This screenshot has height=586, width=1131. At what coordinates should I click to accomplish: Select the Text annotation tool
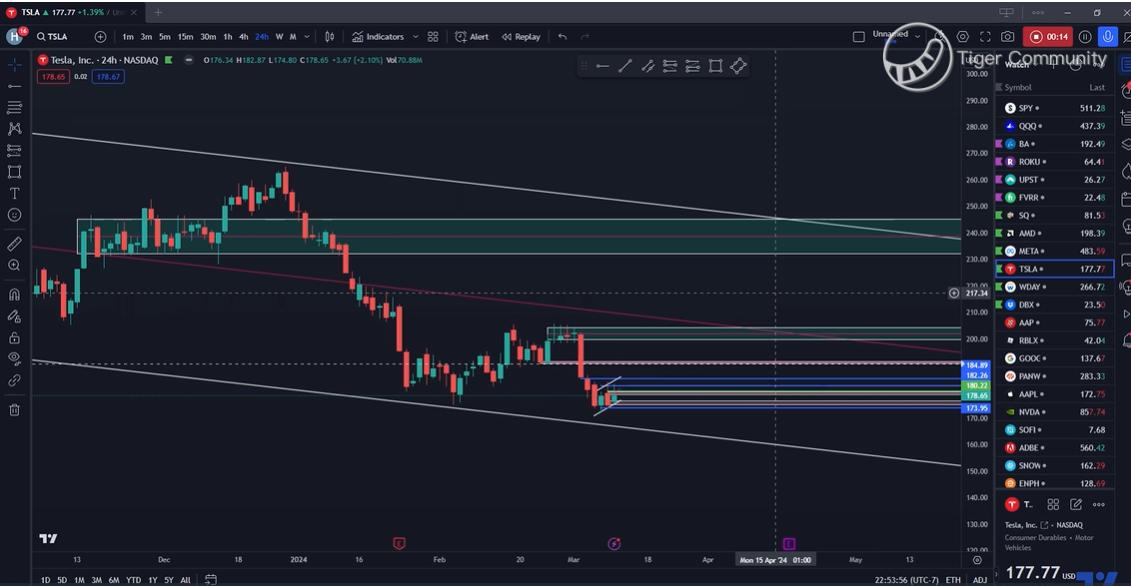click(14, 193)
